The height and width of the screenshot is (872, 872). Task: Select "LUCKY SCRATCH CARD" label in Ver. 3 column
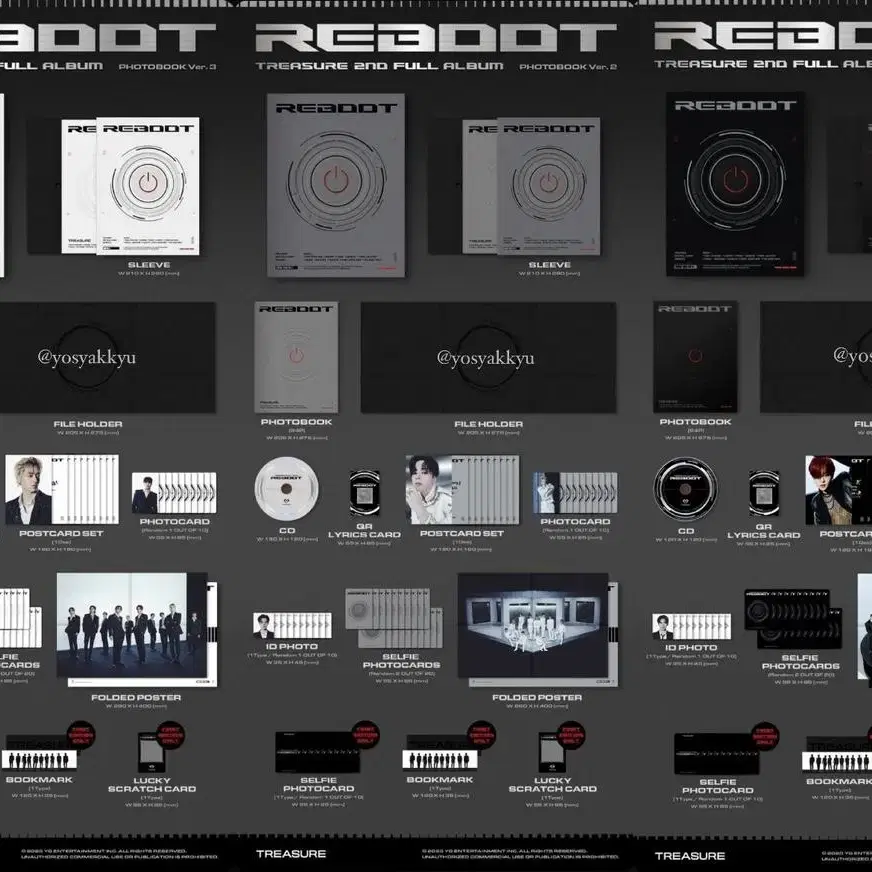pos(152,785)
